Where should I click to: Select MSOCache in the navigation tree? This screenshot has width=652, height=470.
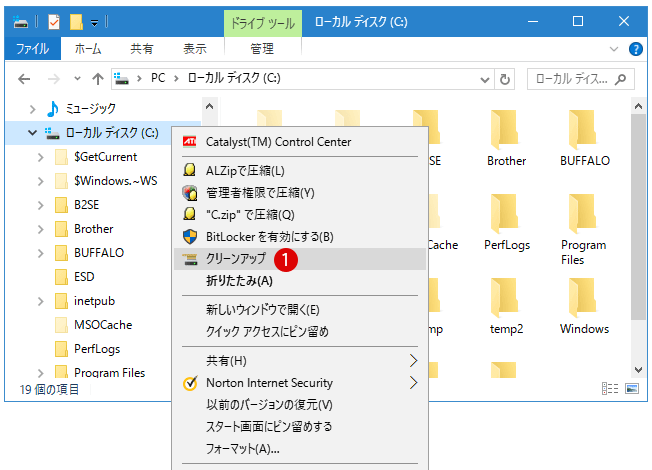point(103,325)
